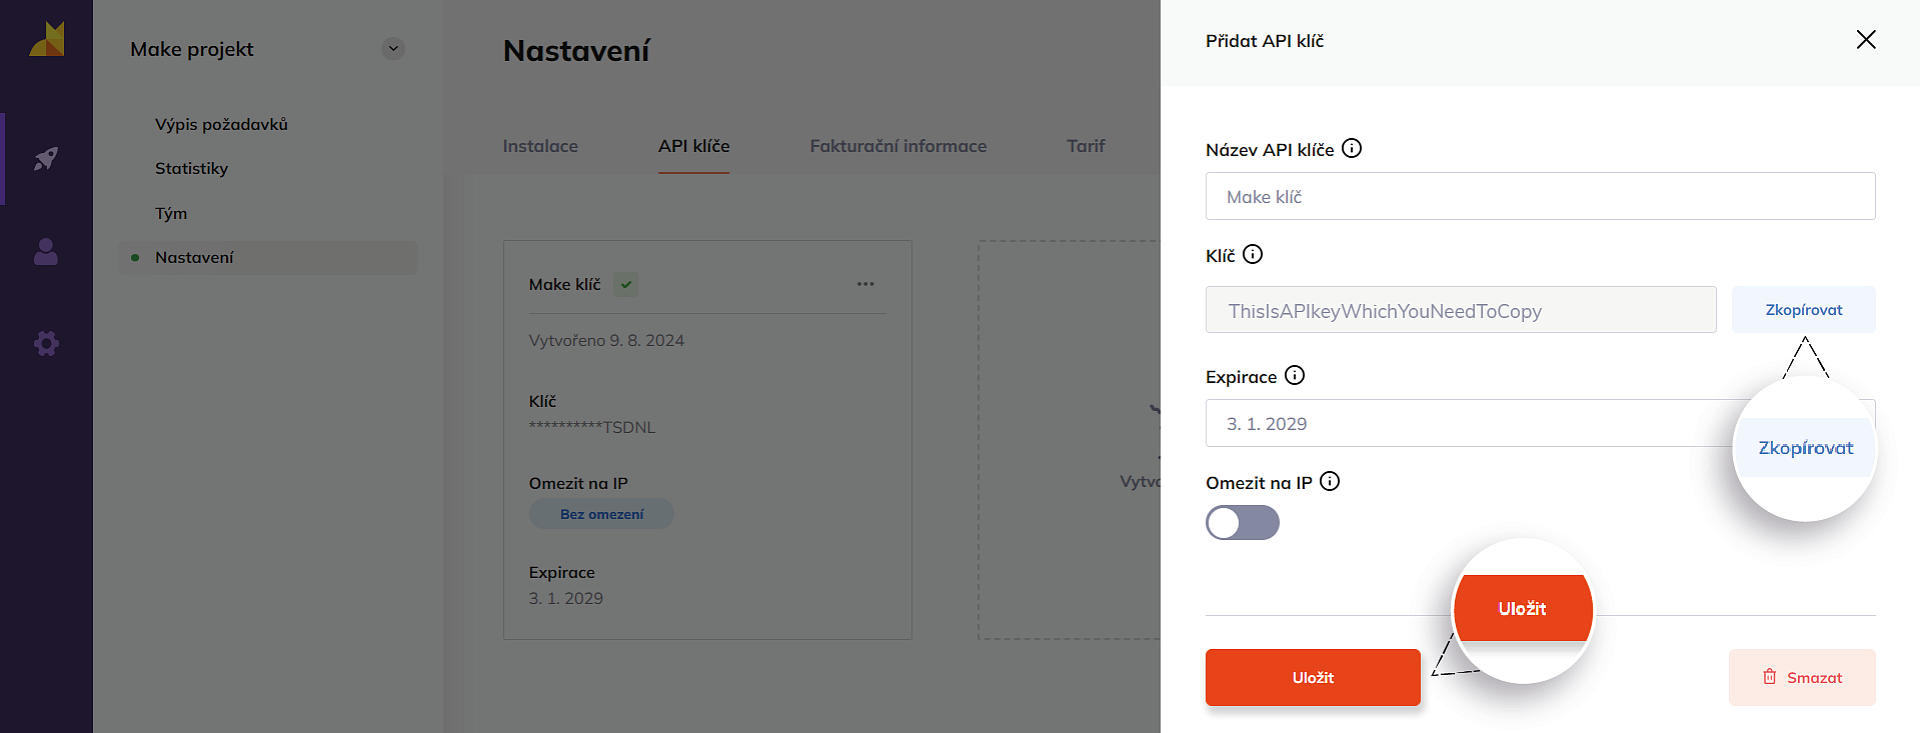The image size is (1920, 733).
Task: Open the user profile sidebar icon
Action: [x=46, y=251]
